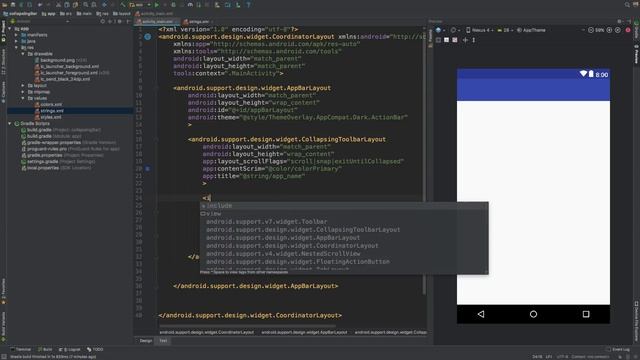Toggle the design surface view mode icon
Viewport: 640px width, 360px height.
[x=438, y=40]
